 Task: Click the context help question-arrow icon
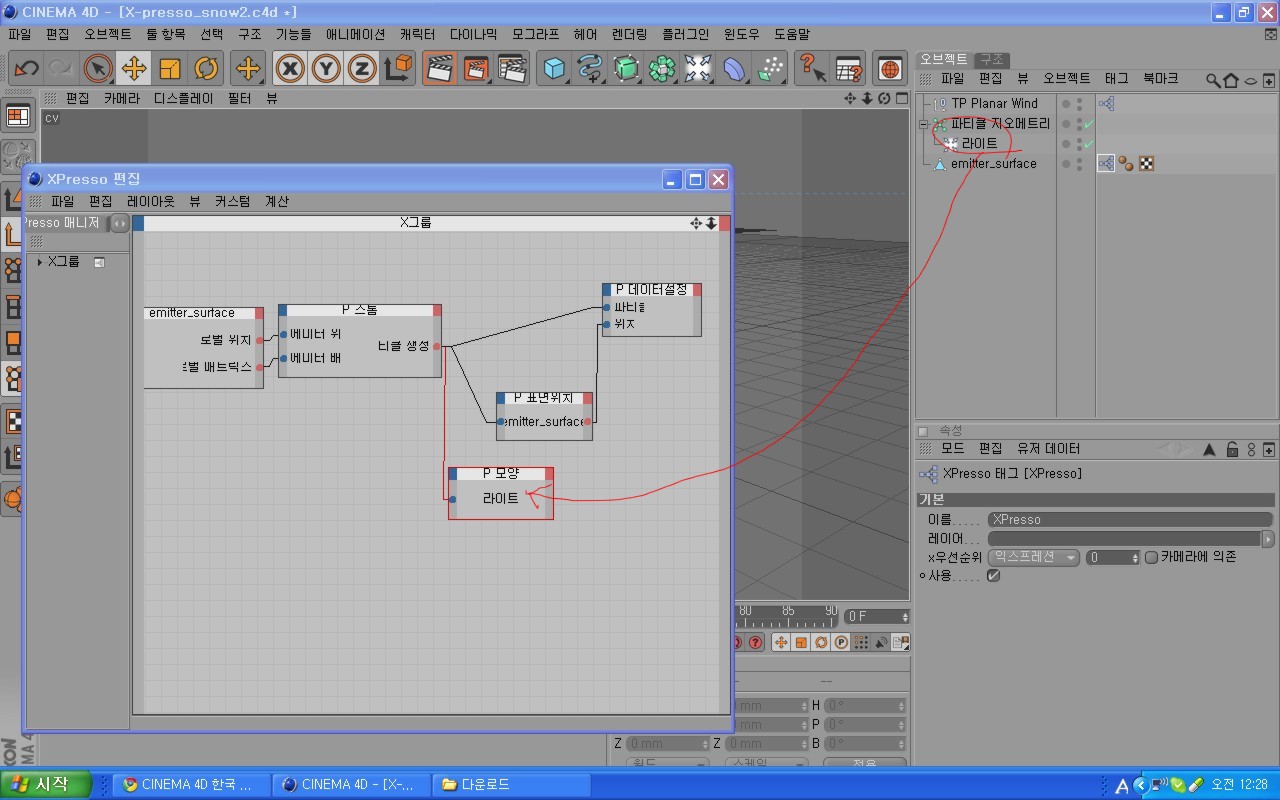pos(812,69)
